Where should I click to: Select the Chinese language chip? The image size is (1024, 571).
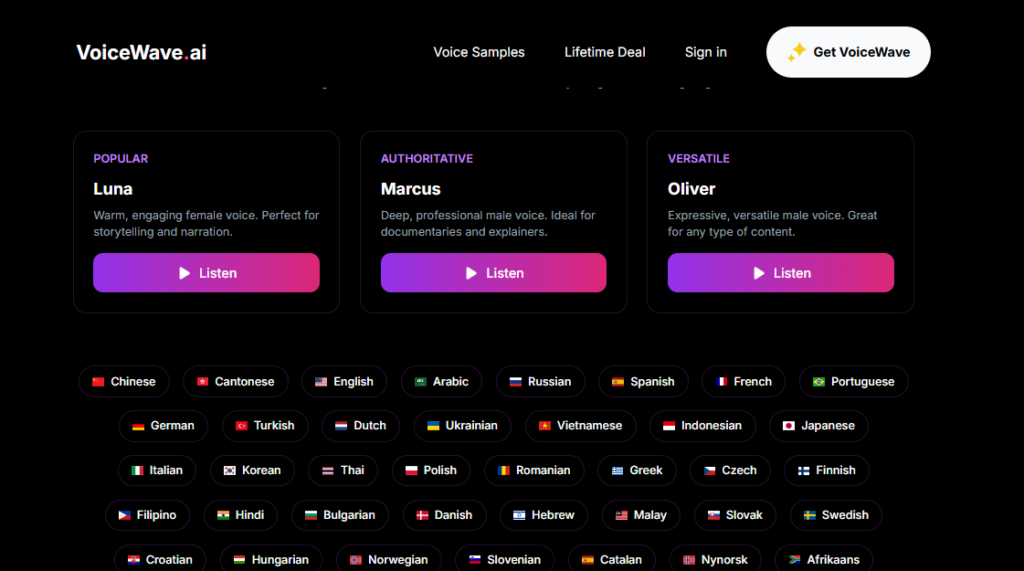[x=124, y=382]
